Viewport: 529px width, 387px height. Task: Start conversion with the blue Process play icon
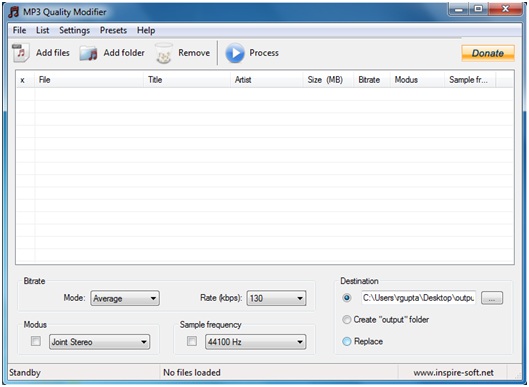click(x=235, y=53)
